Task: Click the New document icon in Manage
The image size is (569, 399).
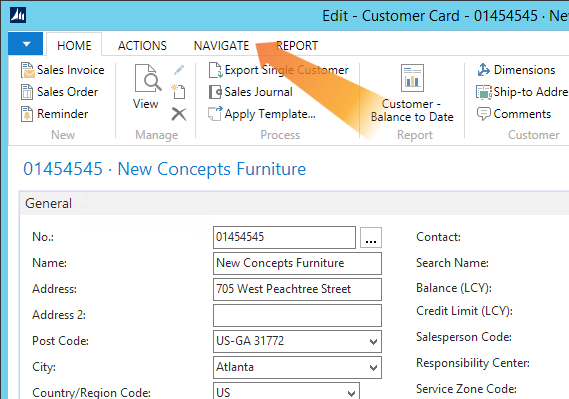Action: click(179, 92)
